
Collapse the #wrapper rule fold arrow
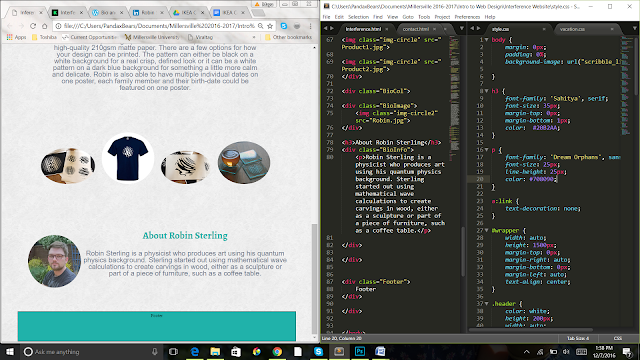click(487, 230)
